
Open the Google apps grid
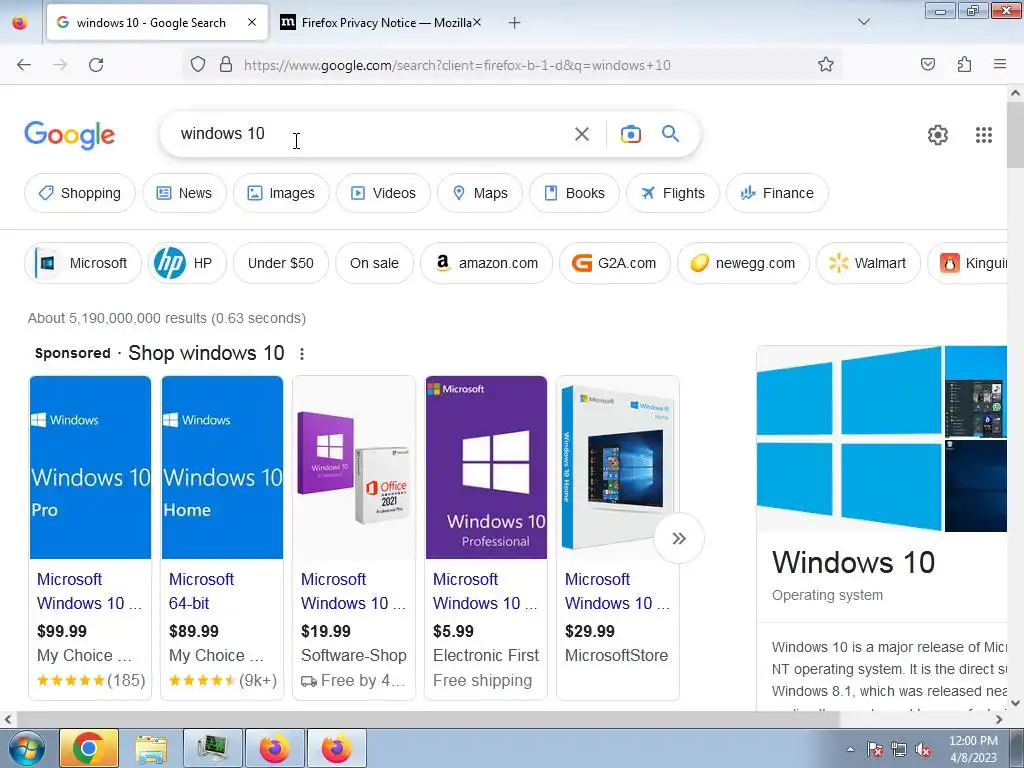[984, 135]
